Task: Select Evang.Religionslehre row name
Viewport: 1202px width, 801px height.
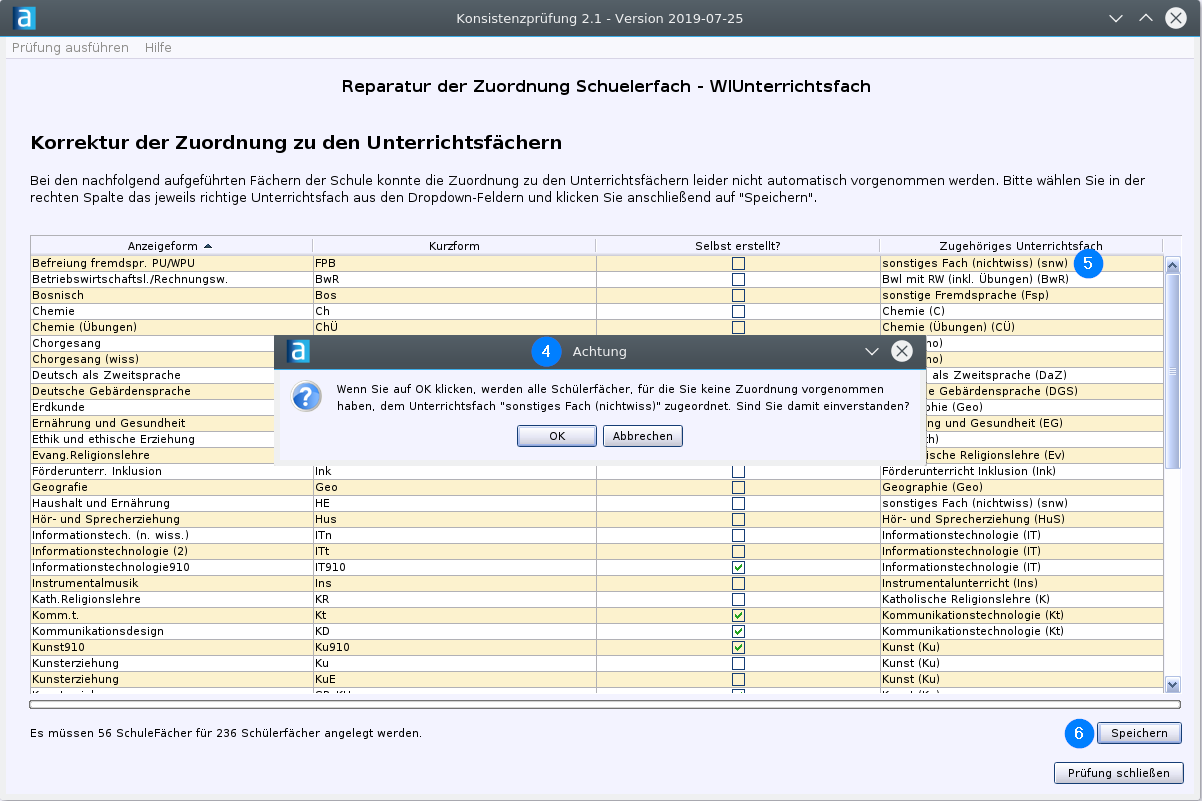Action: click(152, 455)
